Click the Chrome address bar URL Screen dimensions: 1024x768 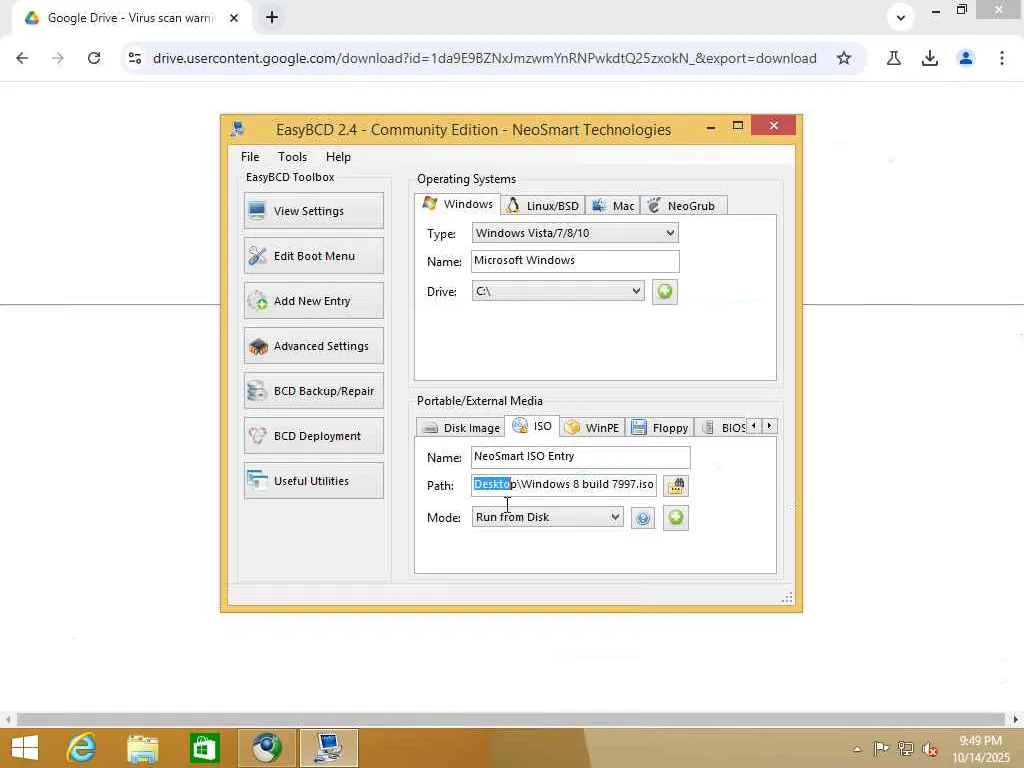[485, 58]
